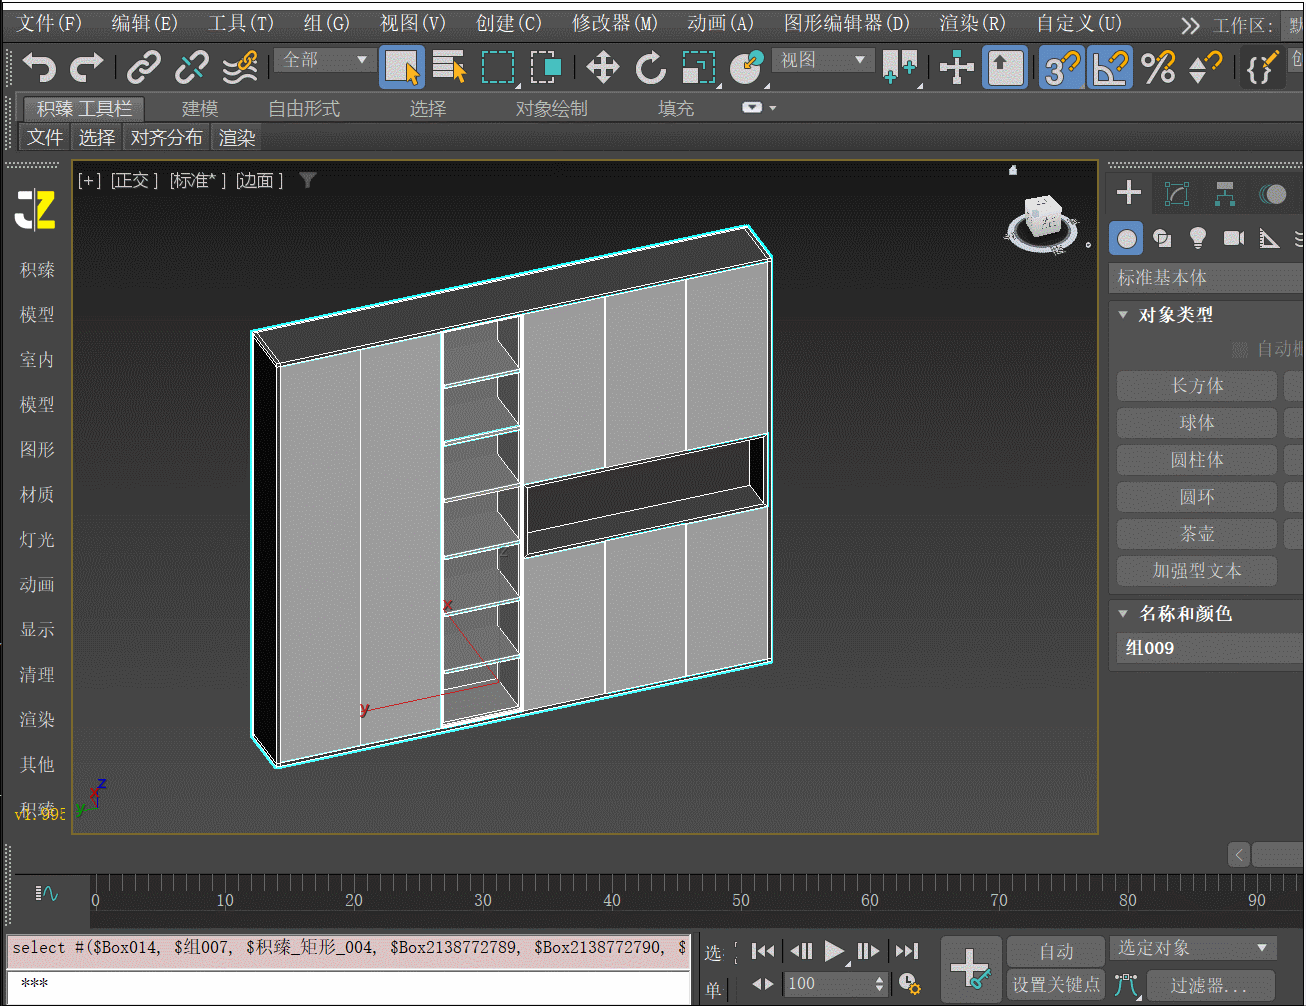Open the 文件(F) menu
This screenshot has height=1006, width=1306.
pos(49,23)
